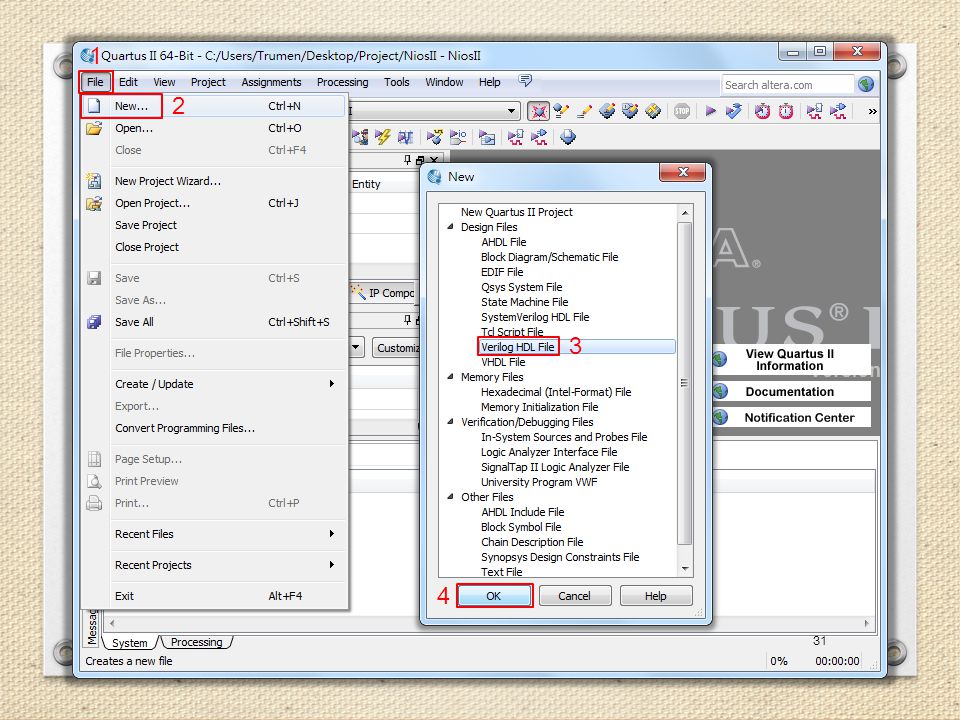Click the globe icon beside Documentation
The height and width of the screenshot is (720, 960).
(721, 391)
